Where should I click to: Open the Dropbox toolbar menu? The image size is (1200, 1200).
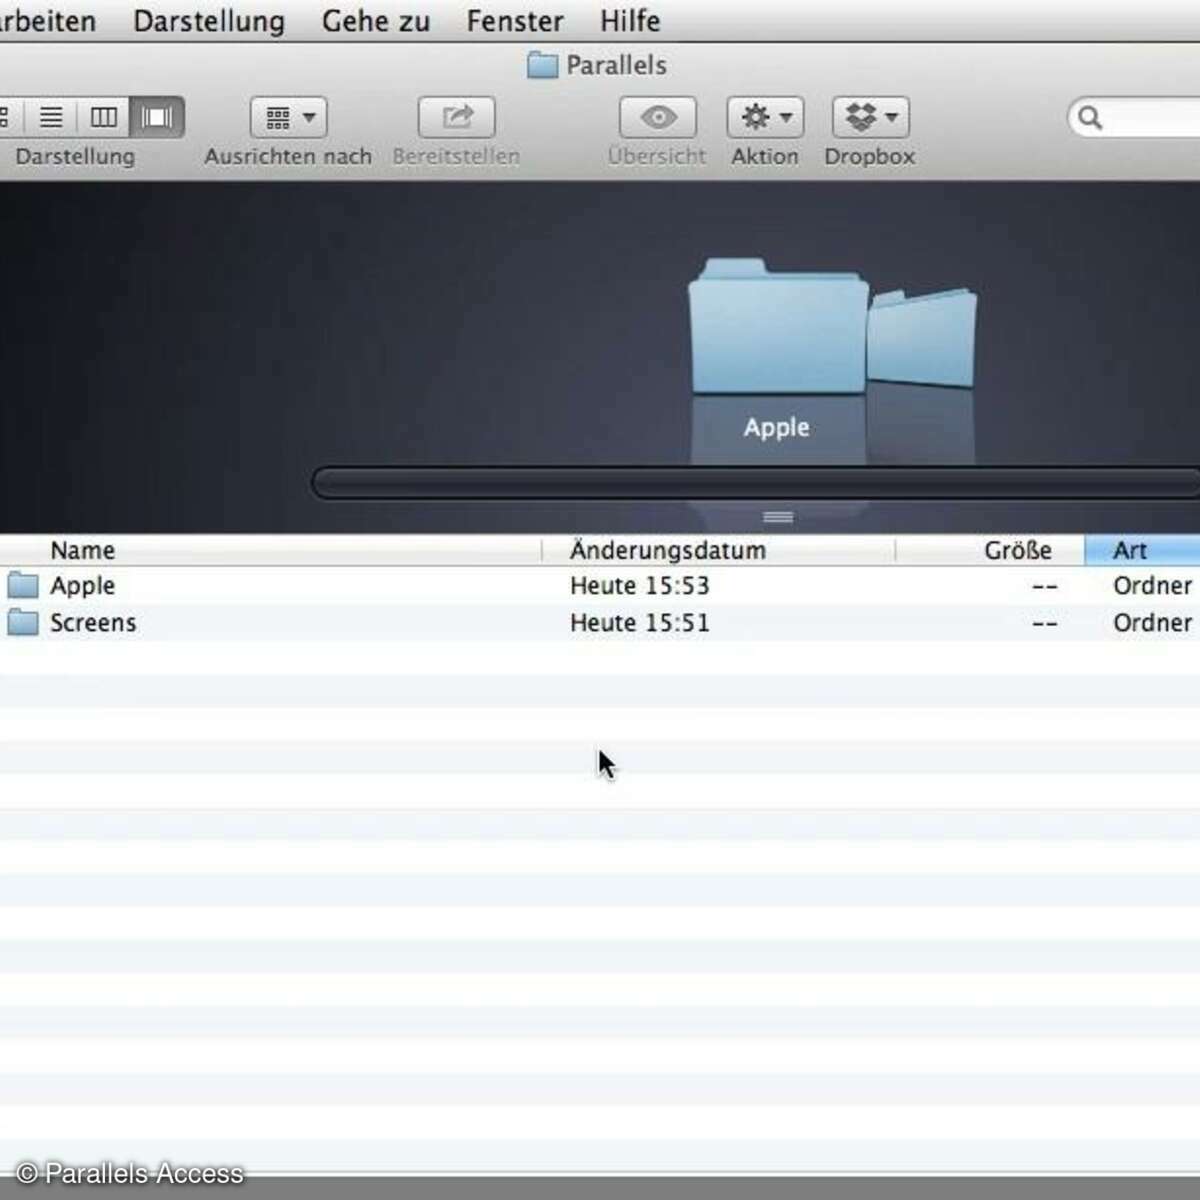pyautogui.click(x=870, y=118)
